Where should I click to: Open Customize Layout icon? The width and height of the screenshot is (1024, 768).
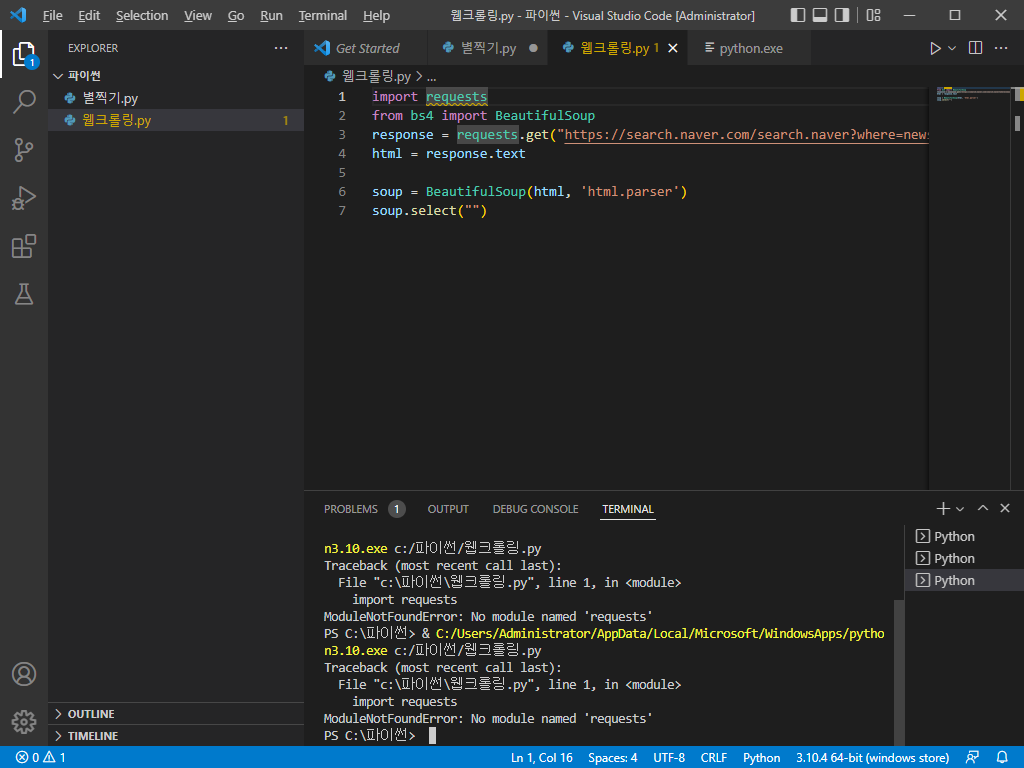pos(873,15)
